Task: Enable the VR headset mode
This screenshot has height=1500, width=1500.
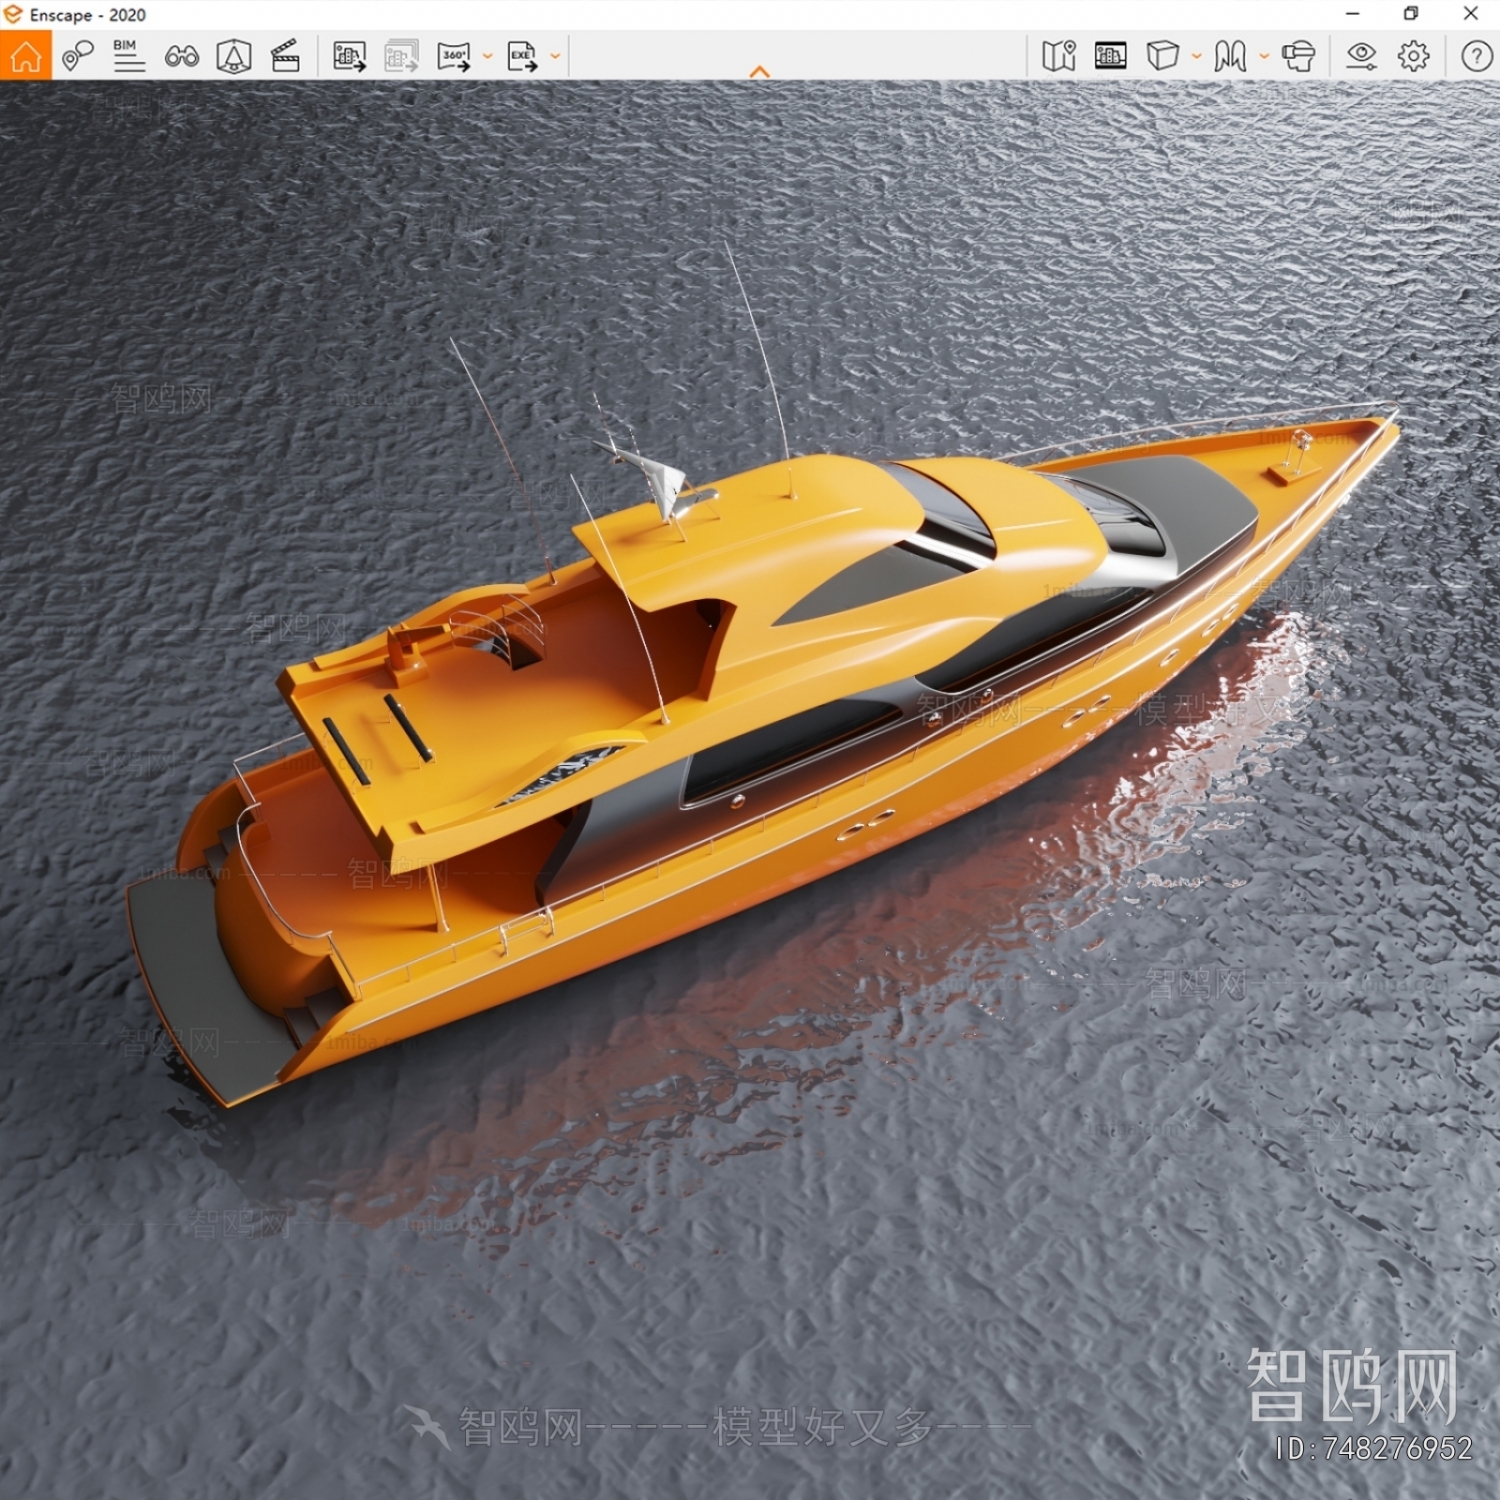Action: pos(1298,56)
